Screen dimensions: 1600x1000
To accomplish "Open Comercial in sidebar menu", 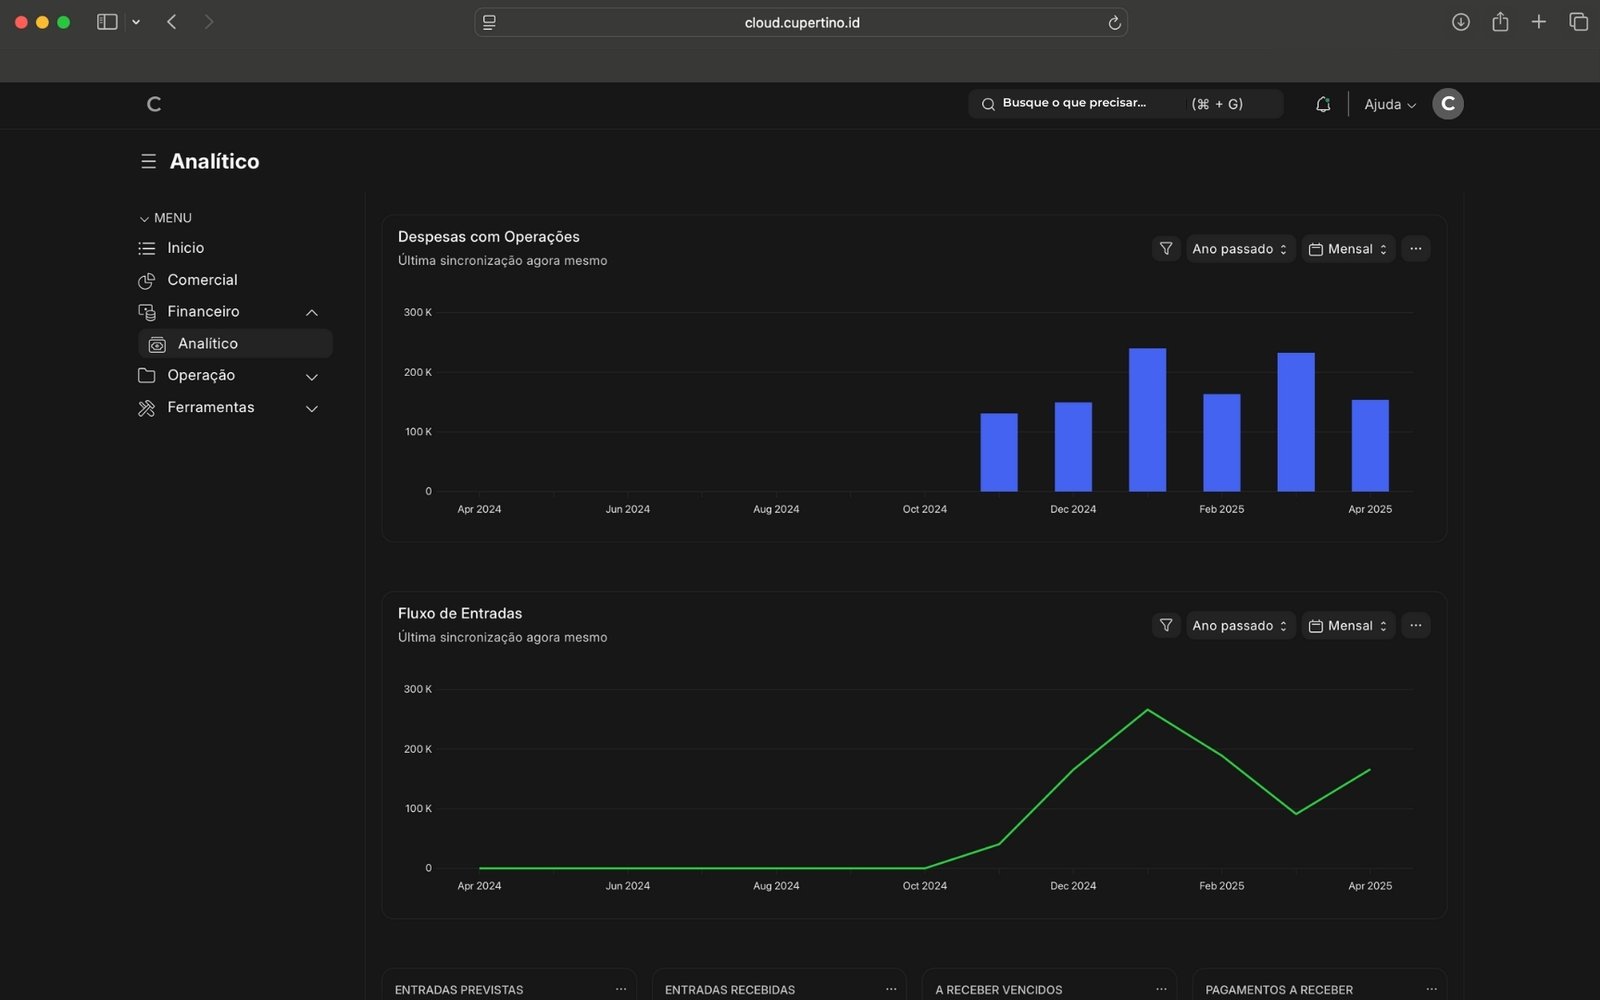I will (202, 280).
